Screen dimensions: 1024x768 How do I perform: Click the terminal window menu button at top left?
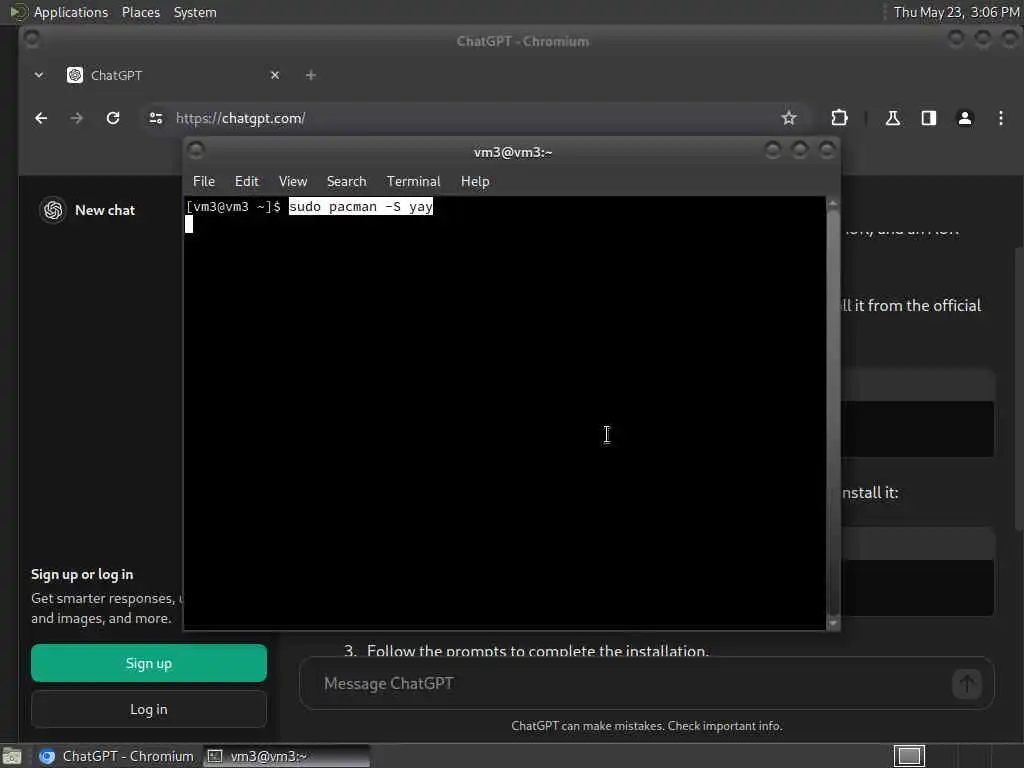(x=196, y=150)
